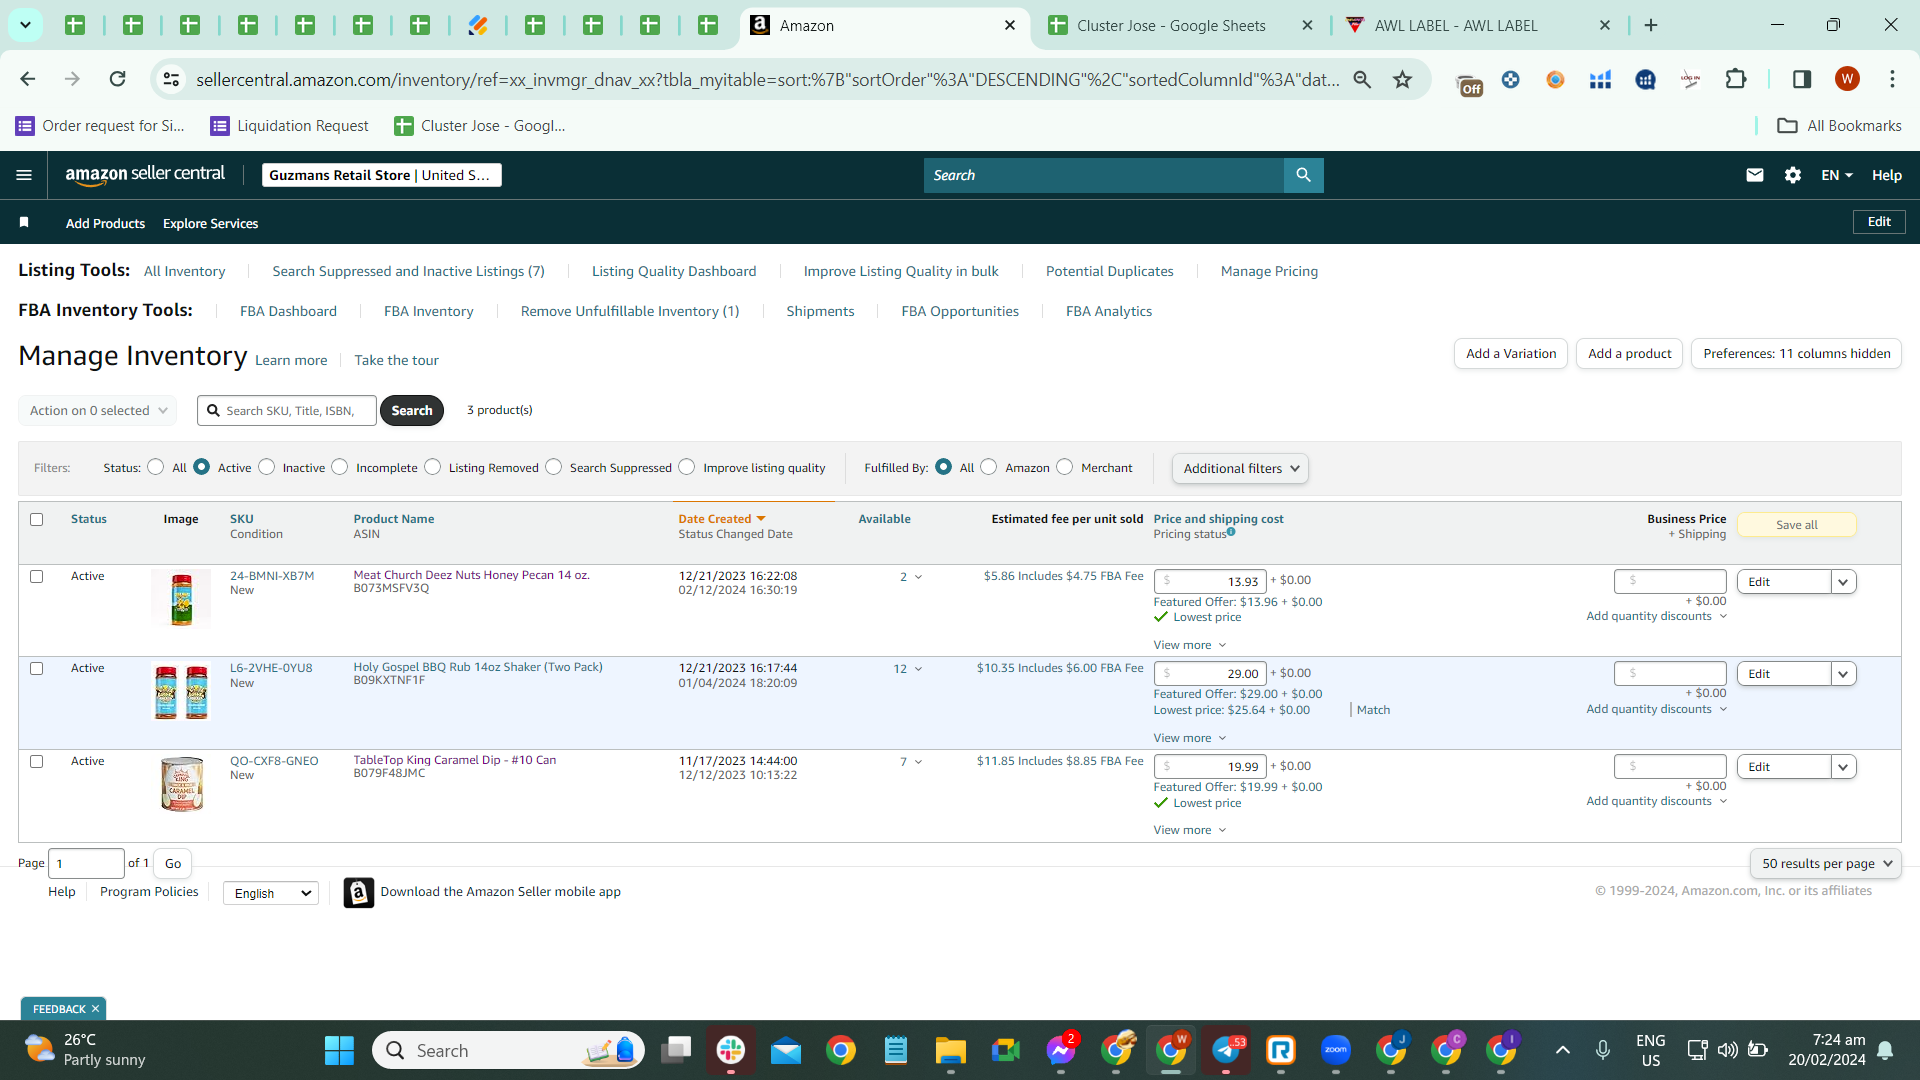Click the magnifier search button in header
This screenshot has height=1080, width=1920.
(1303, 175)
